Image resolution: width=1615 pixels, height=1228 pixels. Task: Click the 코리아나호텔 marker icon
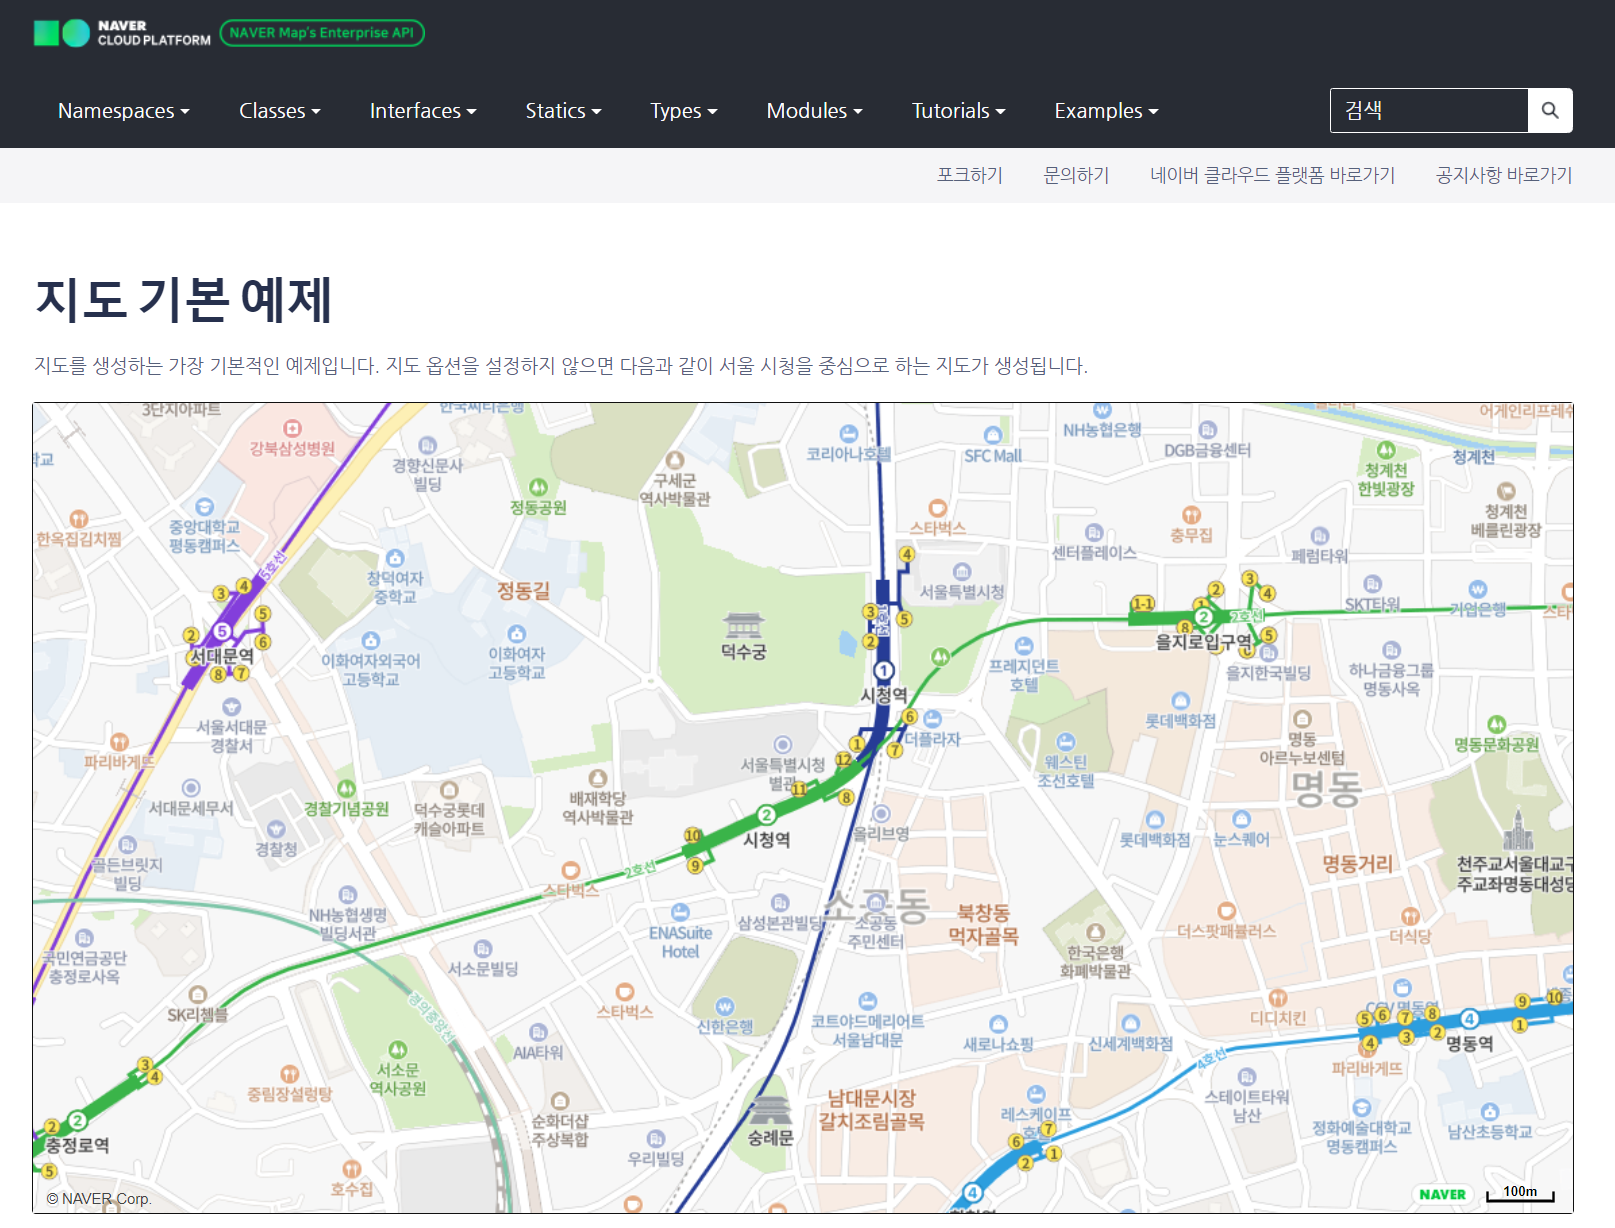pos(848,433)
